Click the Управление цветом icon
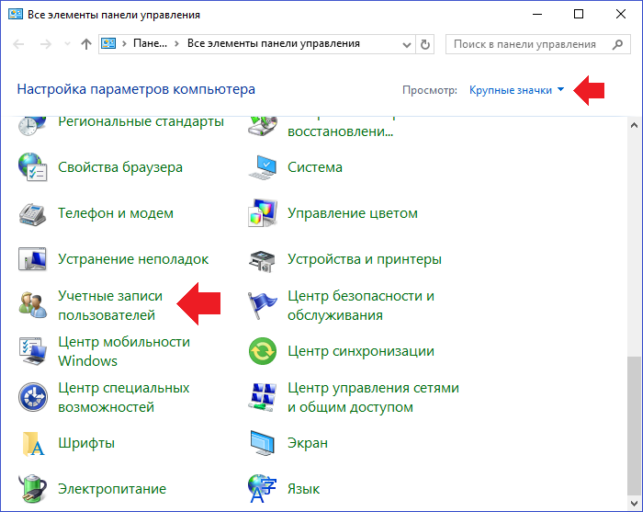 (x=262, y=213)
